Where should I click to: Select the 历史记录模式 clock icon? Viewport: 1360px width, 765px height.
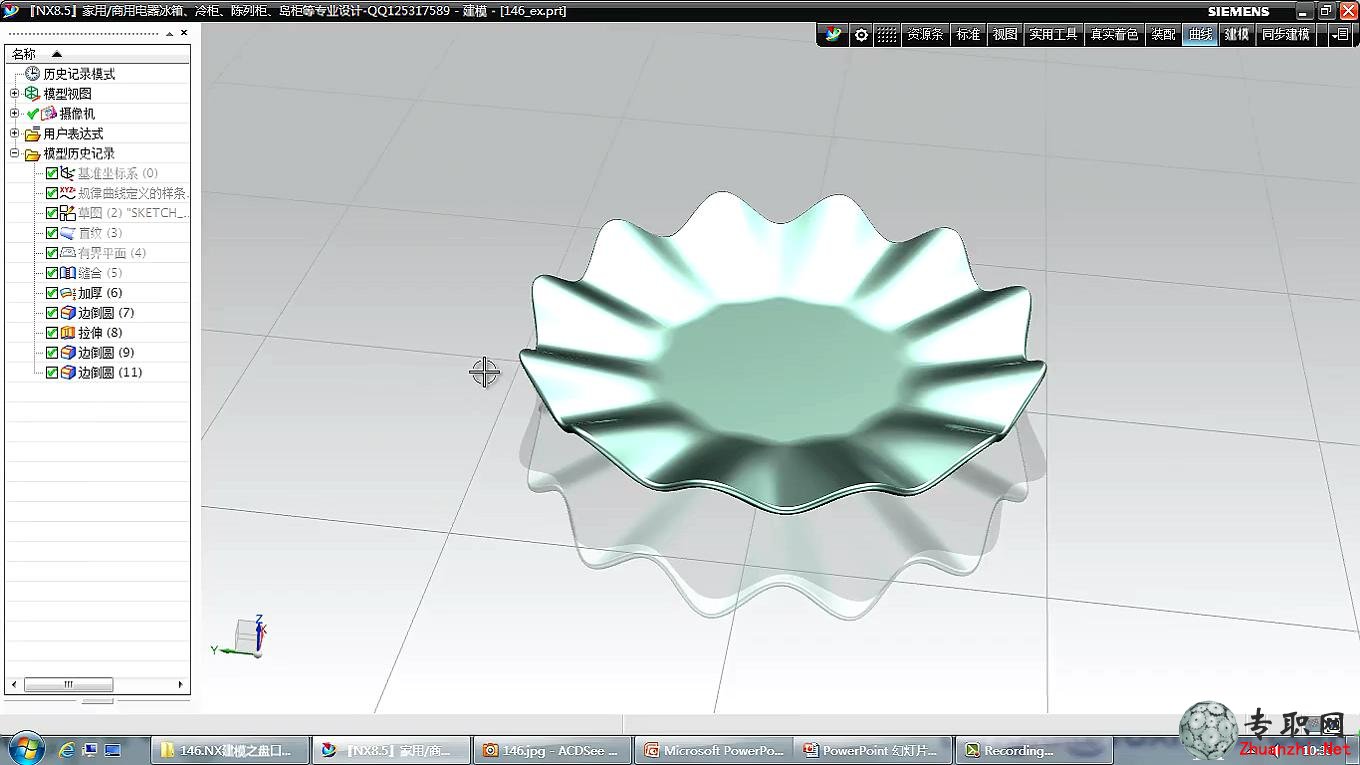pyautogui.click(x=32, y=74)
